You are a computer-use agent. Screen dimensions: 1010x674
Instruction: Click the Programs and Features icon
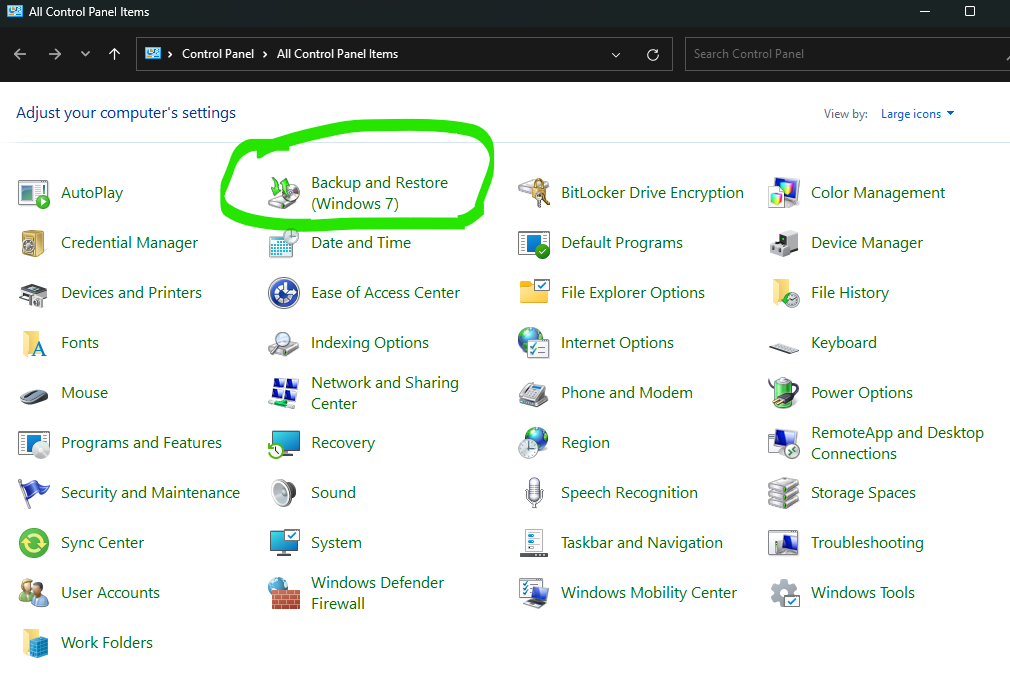(33, 443)
